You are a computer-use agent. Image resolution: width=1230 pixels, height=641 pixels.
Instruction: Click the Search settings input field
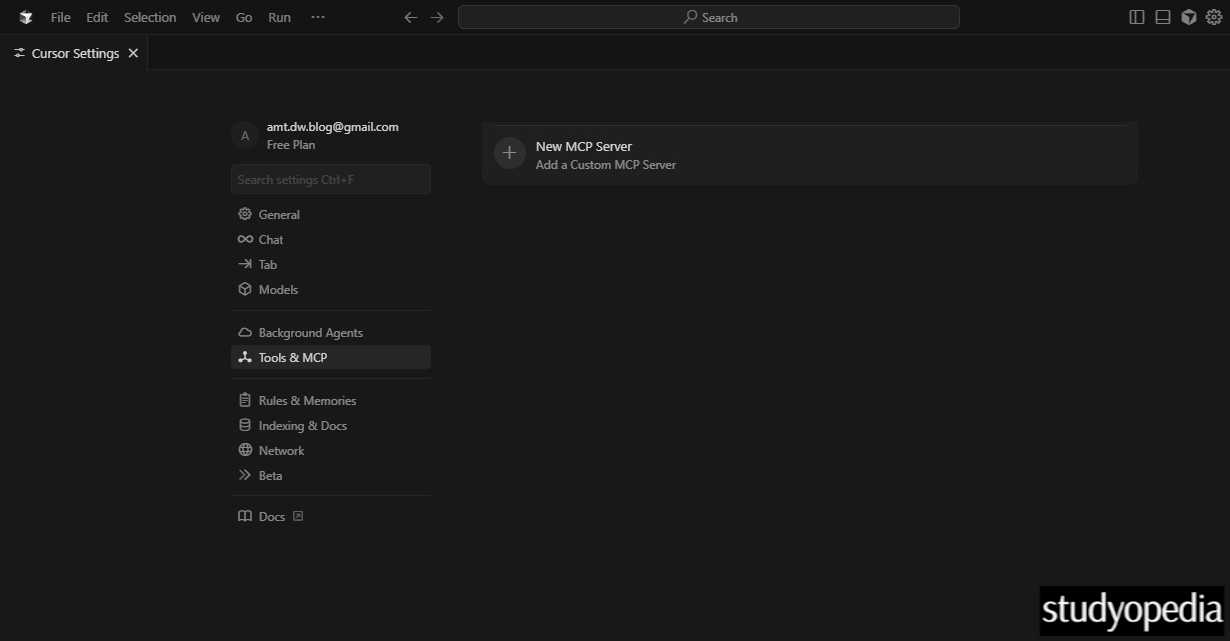tap(330, 179)
